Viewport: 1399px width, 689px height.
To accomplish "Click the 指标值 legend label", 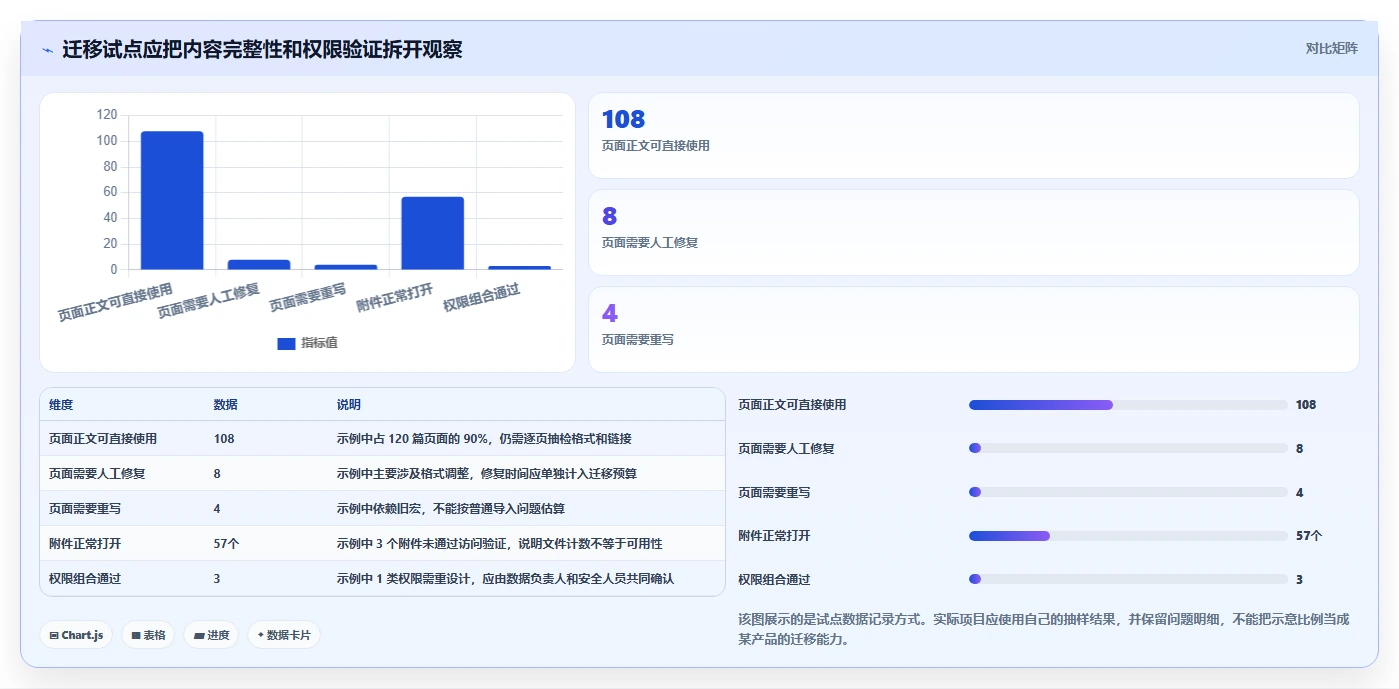I will pyautogui.click(x=319, y=343).
